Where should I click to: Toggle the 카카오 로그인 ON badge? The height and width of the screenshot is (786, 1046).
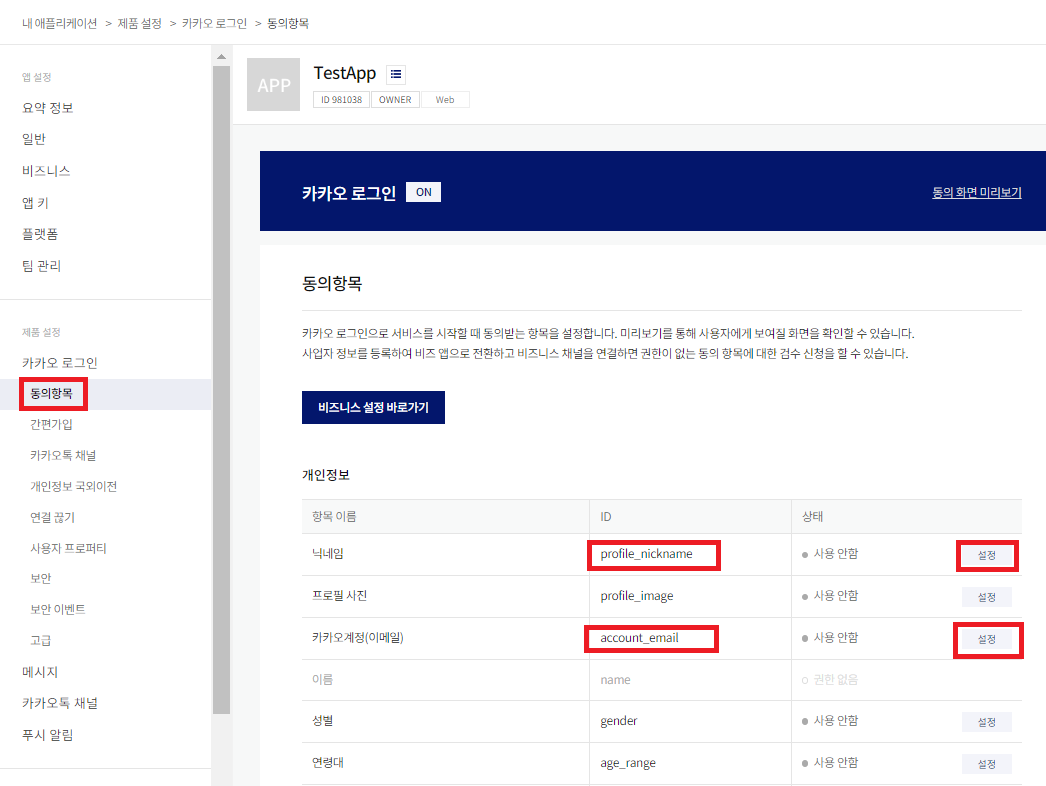(424, 192)
